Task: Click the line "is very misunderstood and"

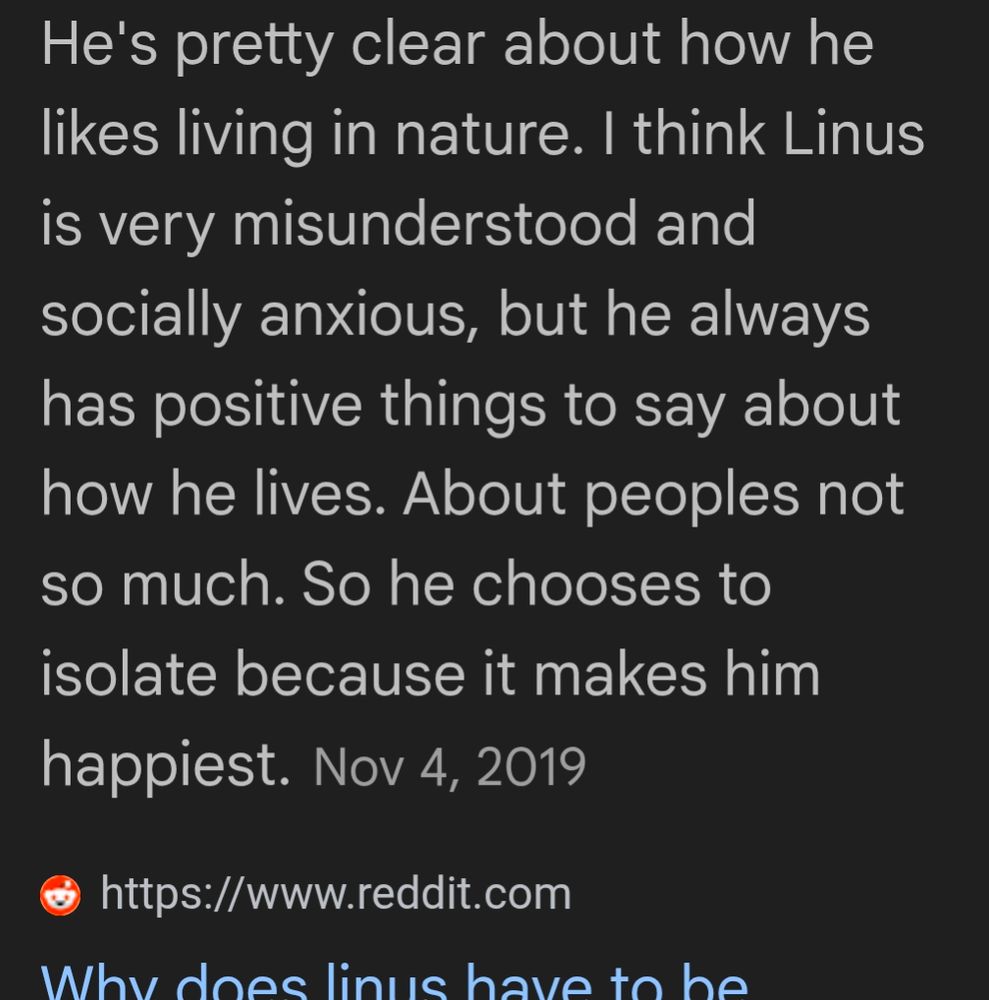Action: pyautogui.click(x=399, y=224)
